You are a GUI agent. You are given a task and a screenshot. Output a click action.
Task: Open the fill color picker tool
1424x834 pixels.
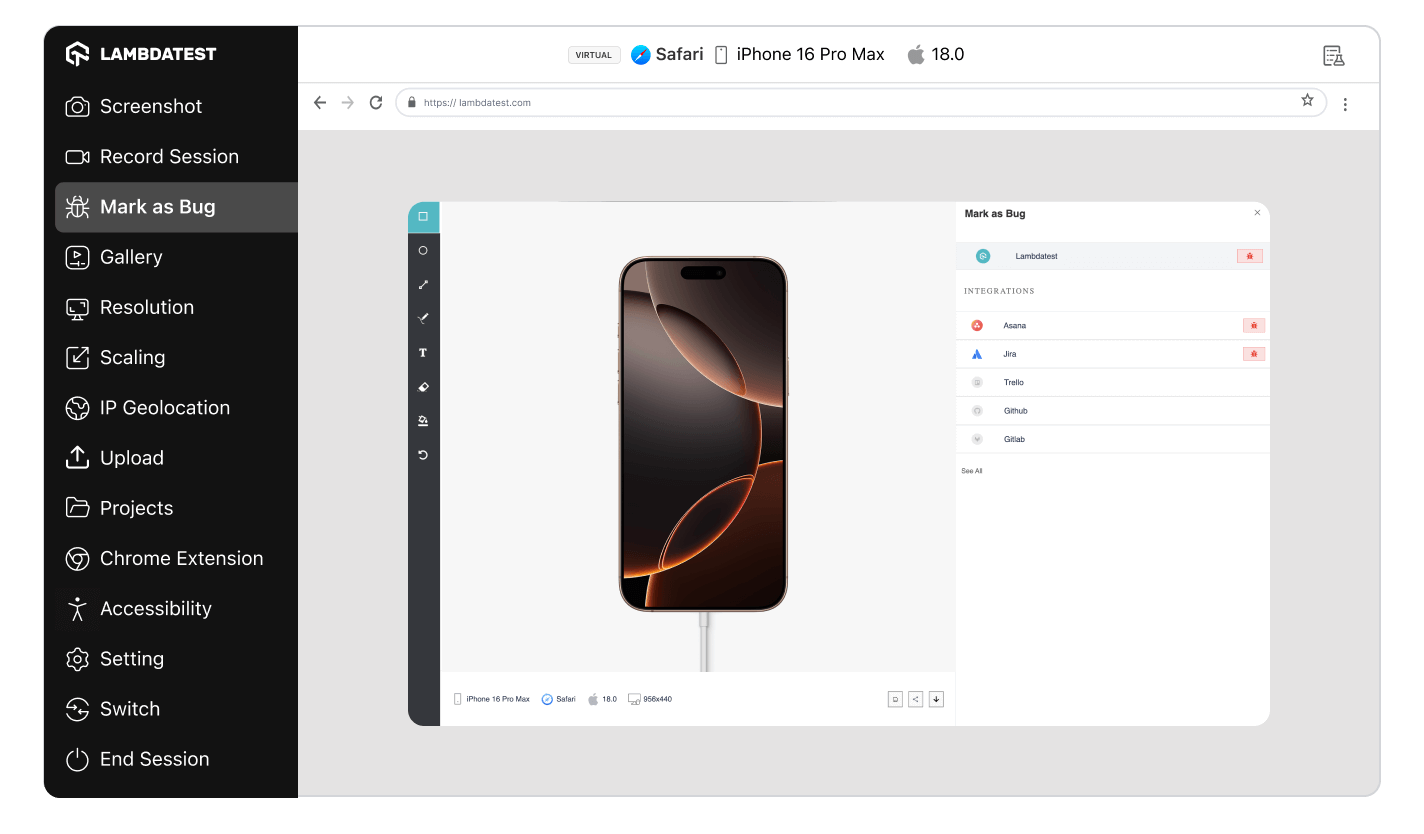[423, 421]
